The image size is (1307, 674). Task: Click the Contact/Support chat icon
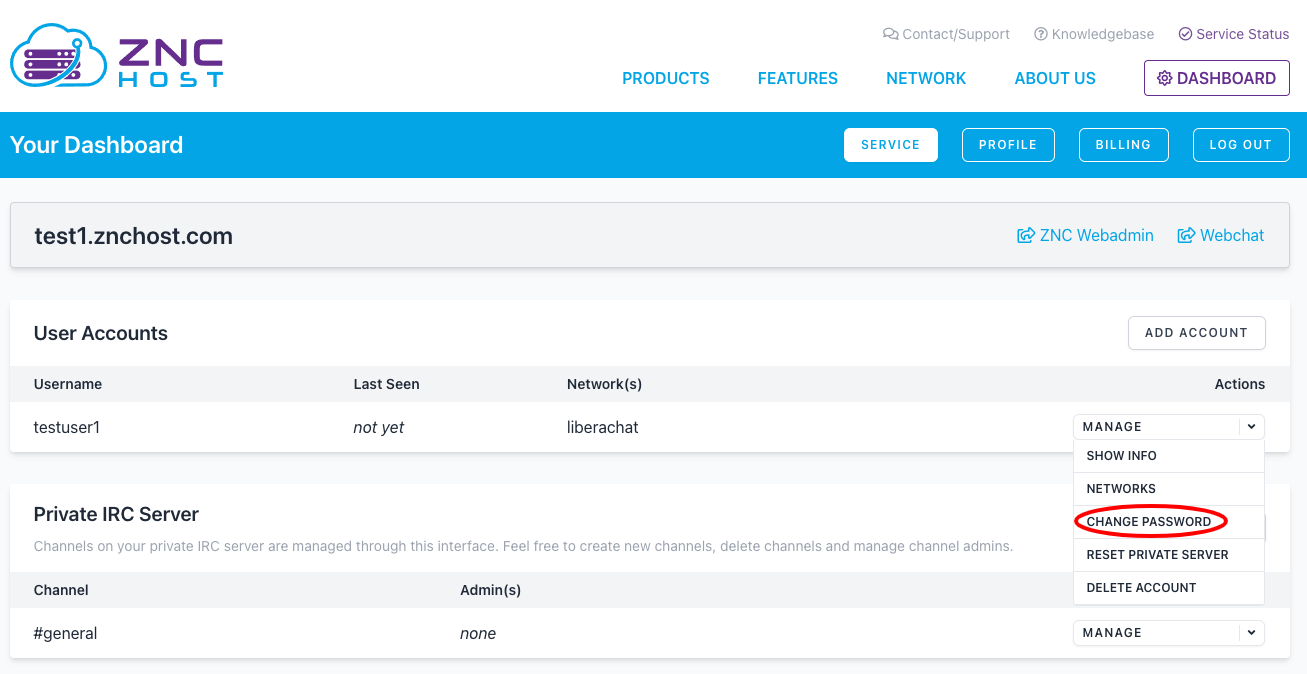click(890, 34)
